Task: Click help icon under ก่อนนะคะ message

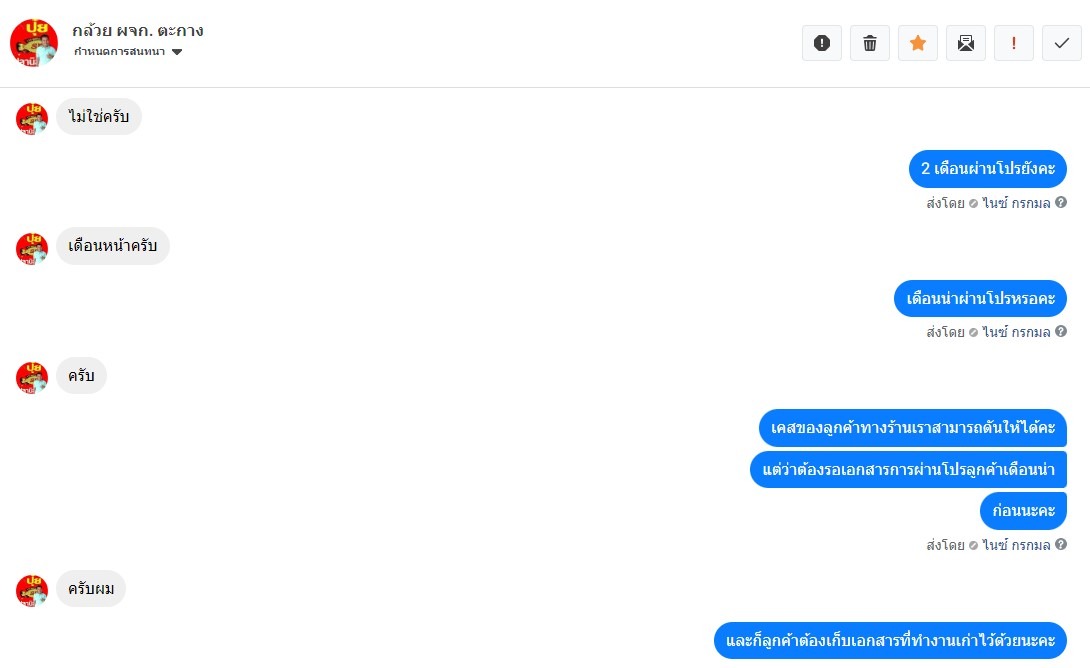Action: tap(1061, 544)
